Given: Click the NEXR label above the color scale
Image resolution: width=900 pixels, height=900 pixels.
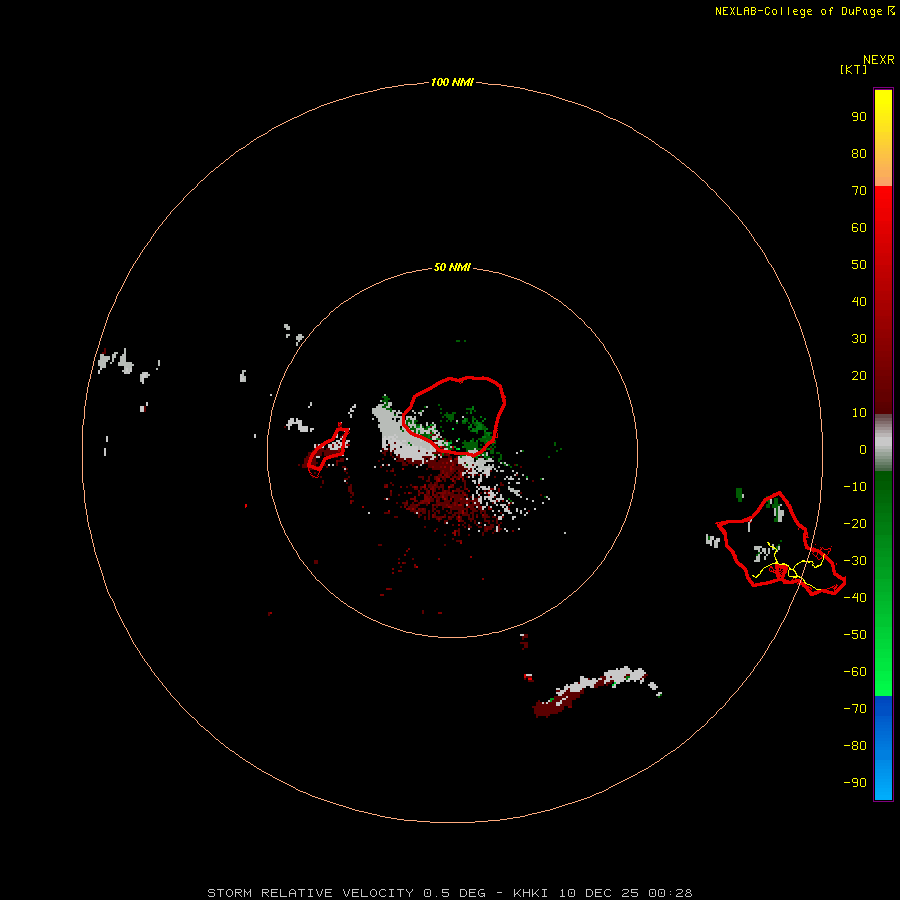Looking at the screenshot, I should click(x=878, y=60).
